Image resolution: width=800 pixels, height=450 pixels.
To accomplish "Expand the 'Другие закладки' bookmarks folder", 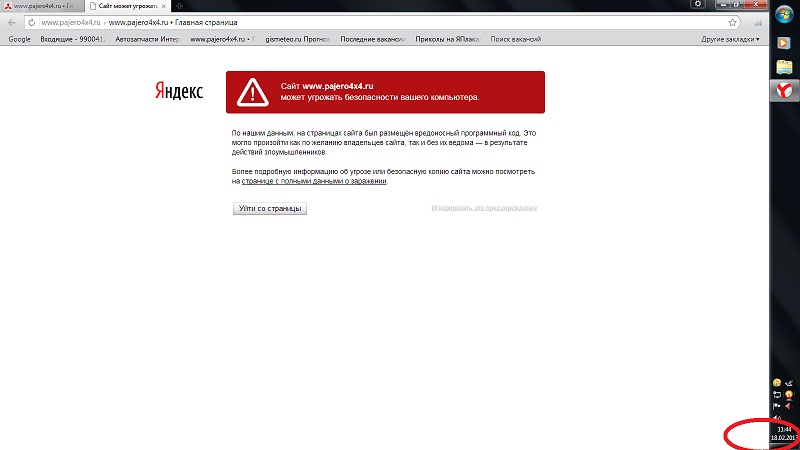I will click(x=730, y=39).
